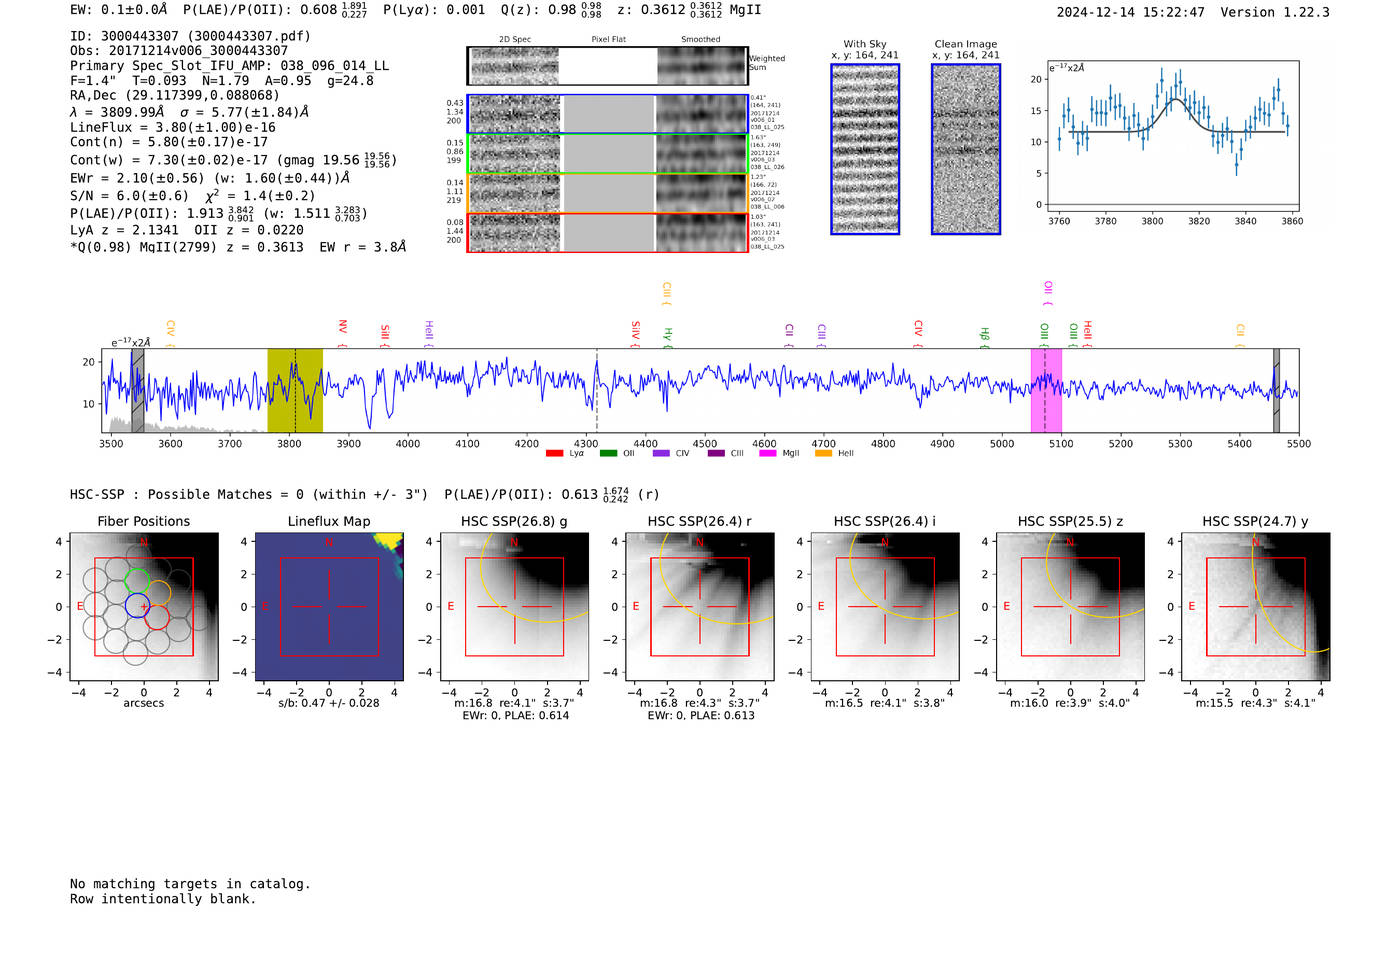View the HSC SSP g-band image
1400x953 pixels.
(514, 606)
